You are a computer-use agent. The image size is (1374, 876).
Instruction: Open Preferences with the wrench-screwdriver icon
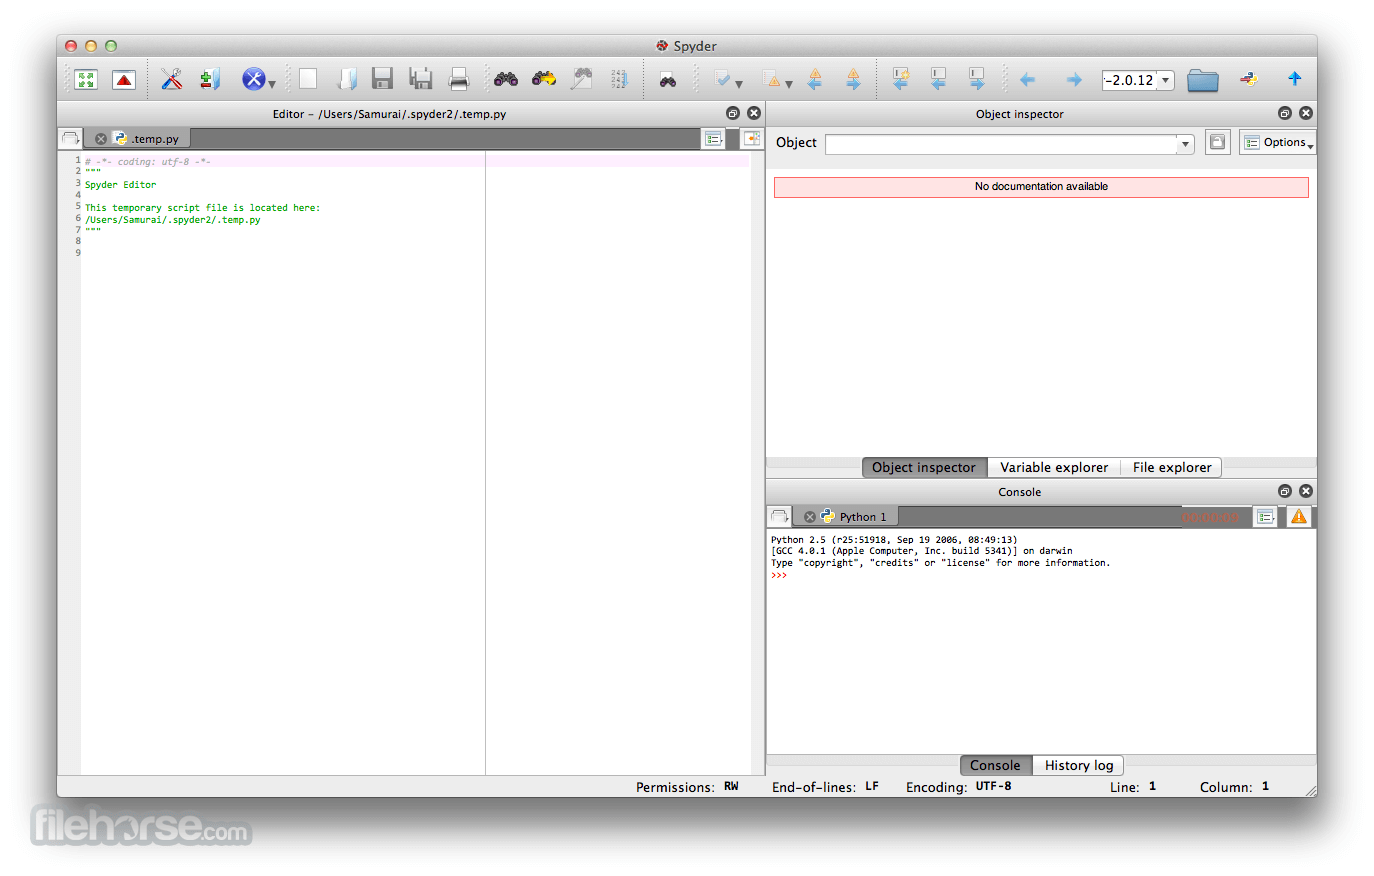tap(172, 79)
